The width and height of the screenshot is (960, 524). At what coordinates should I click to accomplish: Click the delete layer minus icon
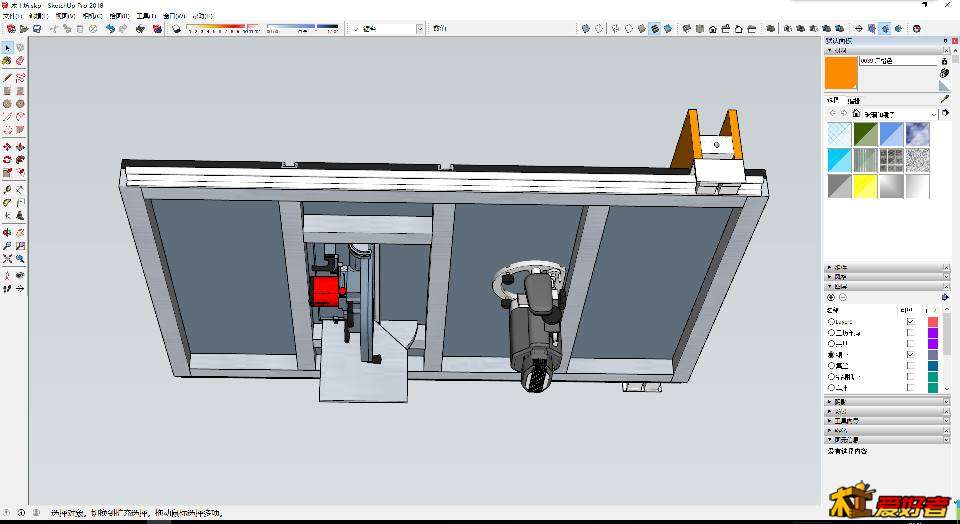(843, 298)
